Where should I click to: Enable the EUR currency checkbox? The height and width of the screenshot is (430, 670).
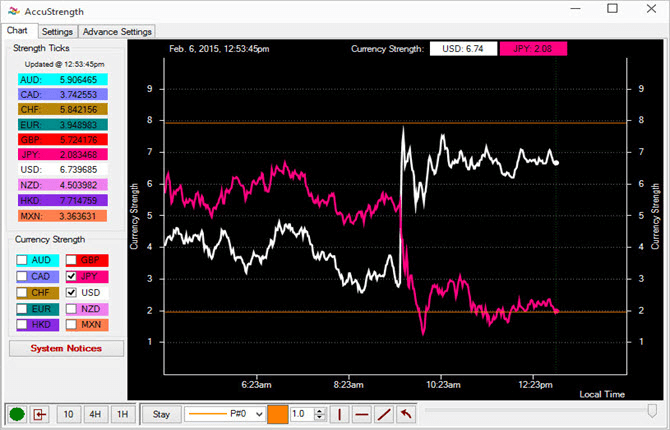(x=22, y=309)
